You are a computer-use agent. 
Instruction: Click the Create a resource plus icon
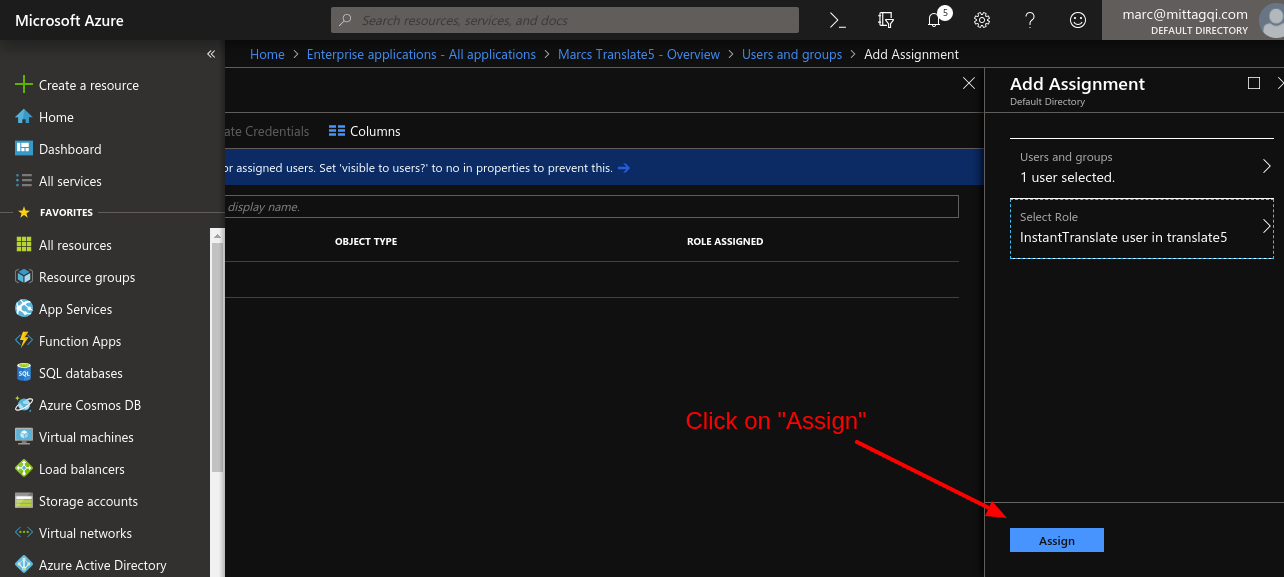point(24,85)
